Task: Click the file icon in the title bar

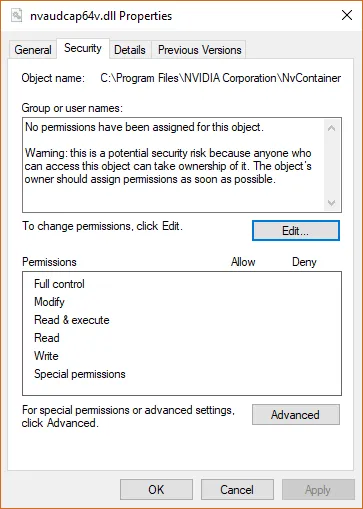Action: [x=16, y=15]
